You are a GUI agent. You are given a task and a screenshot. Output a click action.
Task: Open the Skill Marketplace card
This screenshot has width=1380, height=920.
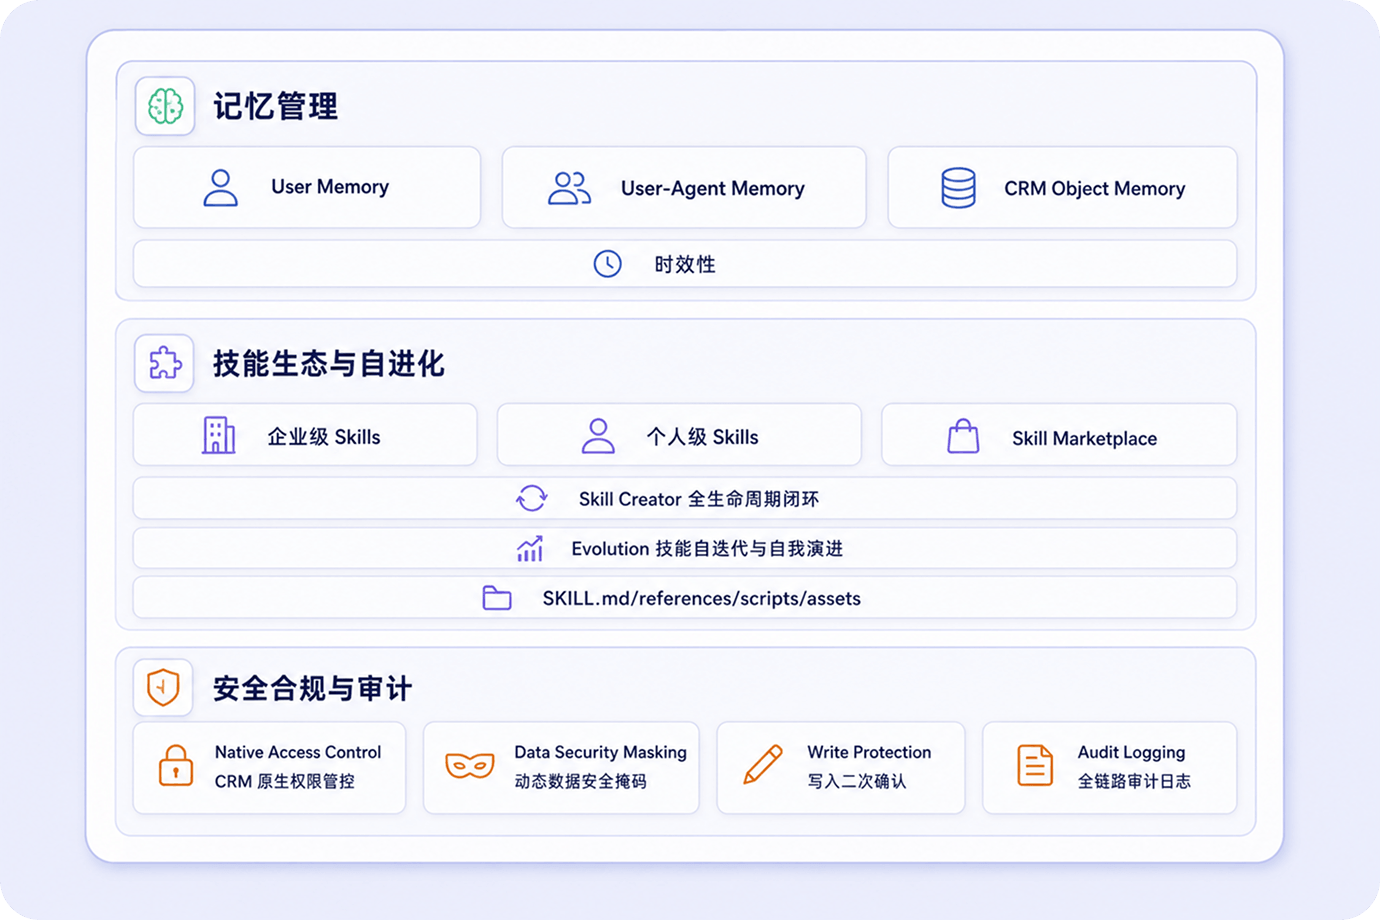tap(1059, 435)
